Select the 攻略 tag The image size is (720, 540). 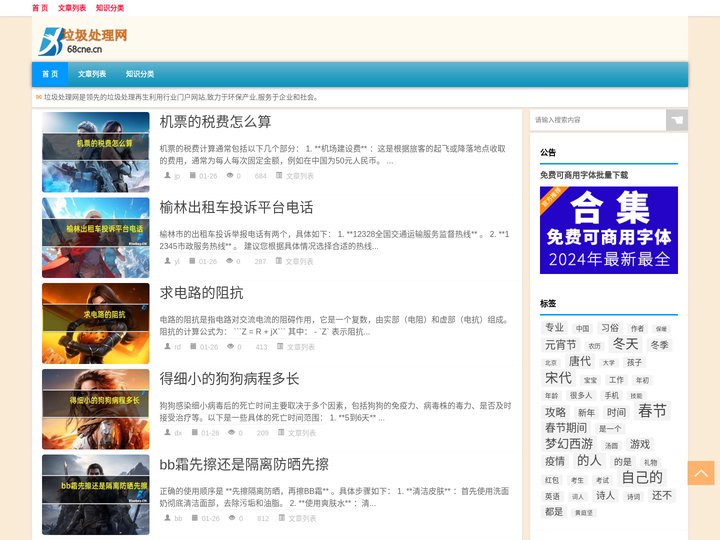click(555, 412)
